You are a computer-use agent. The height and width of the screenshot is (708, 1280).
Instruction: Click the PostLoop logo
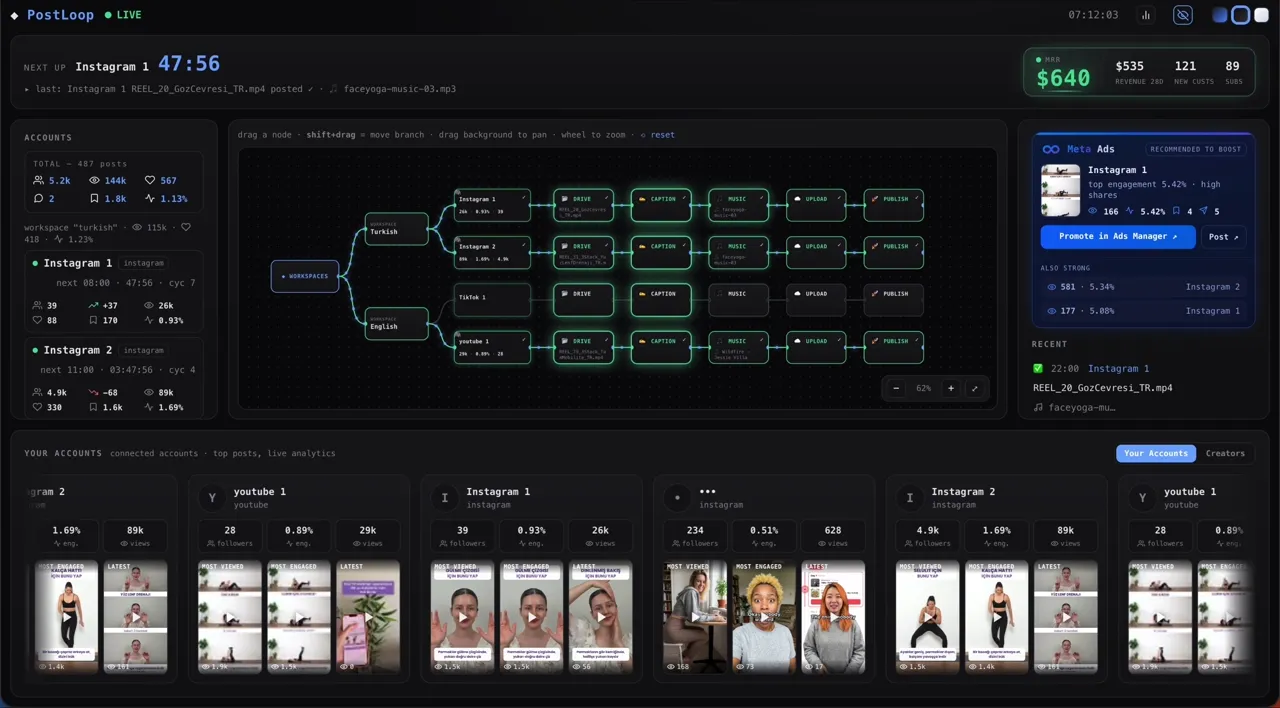54,15
